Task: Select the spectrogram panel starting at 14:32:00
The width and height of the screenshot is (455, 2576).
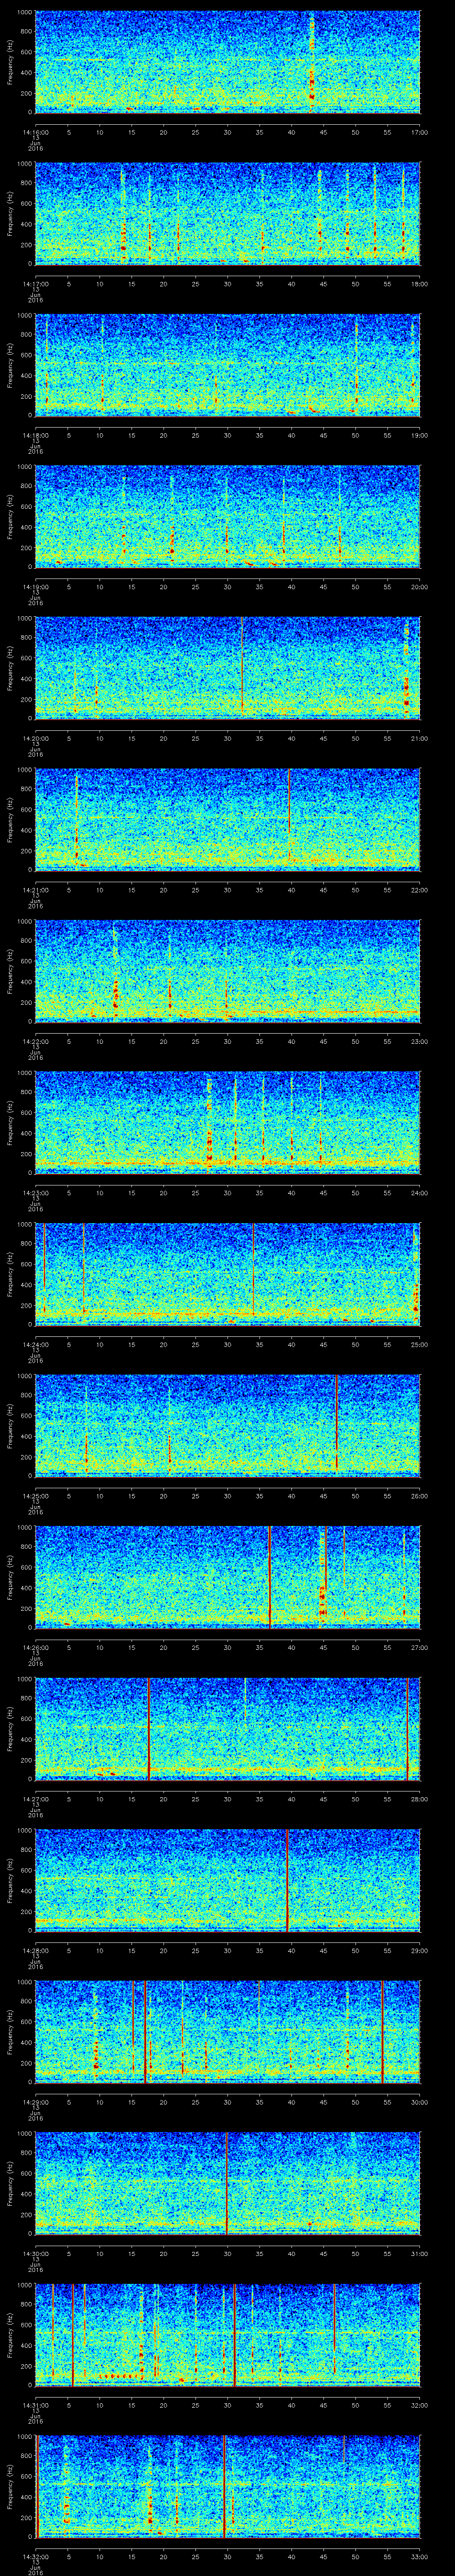Action: click(x=227, y=2485)
